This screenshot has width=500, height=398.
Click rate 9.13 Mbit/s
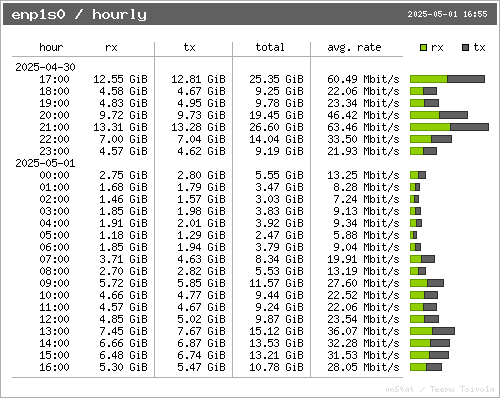tap(366, 211)
